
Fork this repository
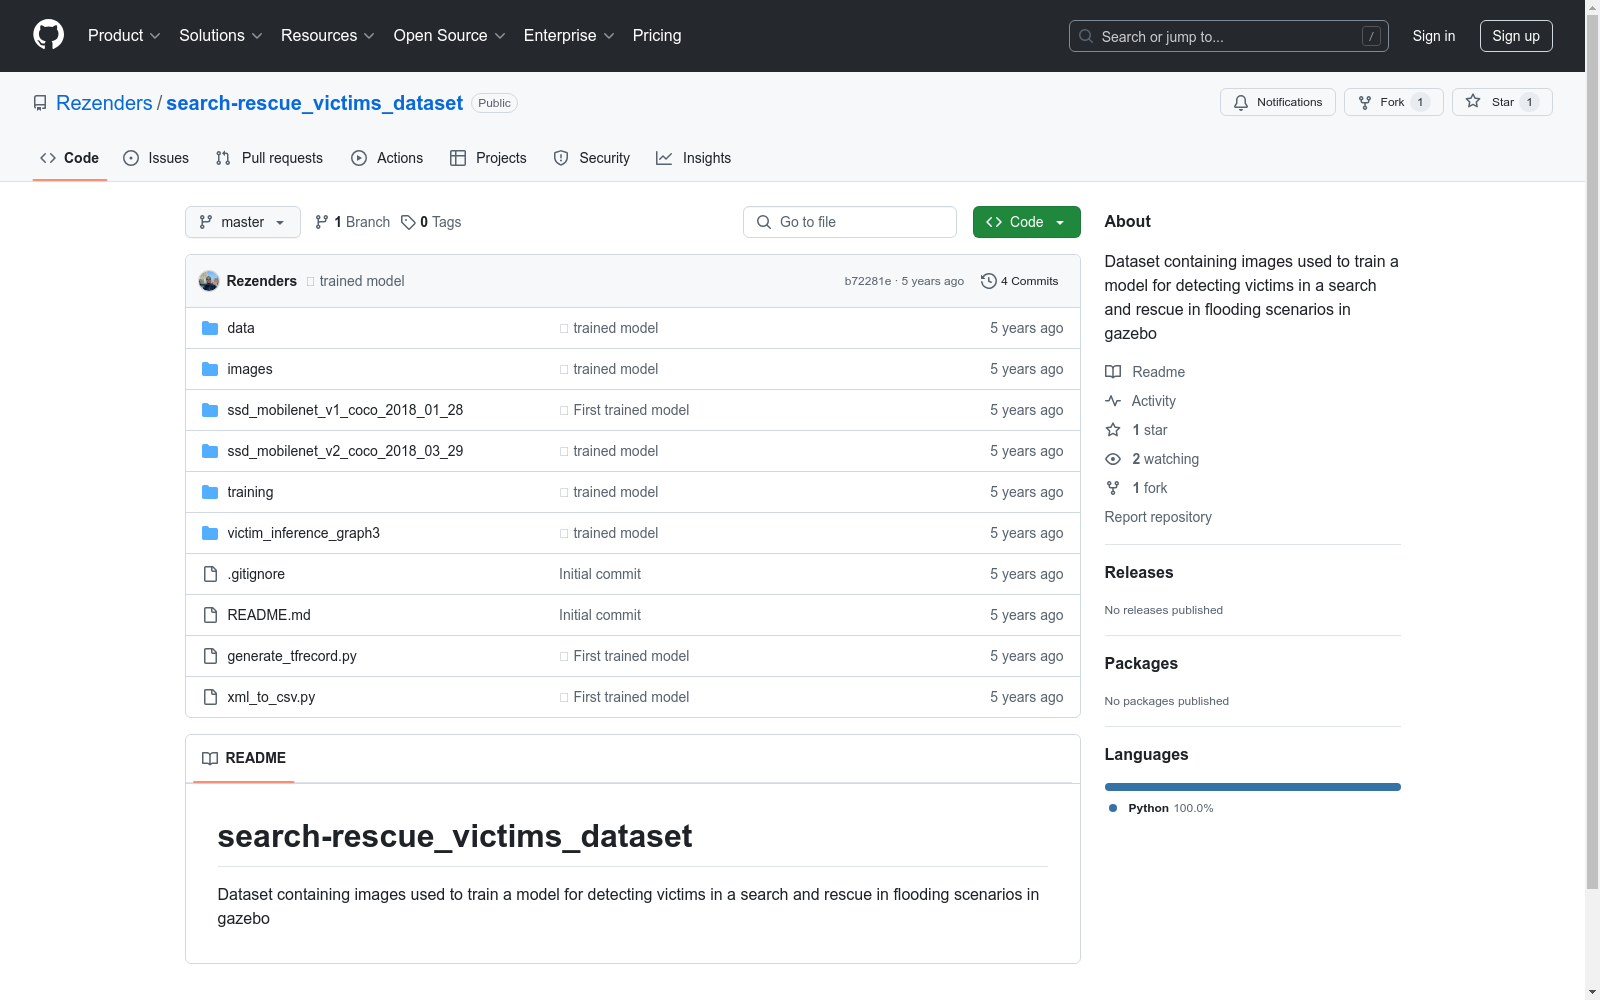(1394, 102)
